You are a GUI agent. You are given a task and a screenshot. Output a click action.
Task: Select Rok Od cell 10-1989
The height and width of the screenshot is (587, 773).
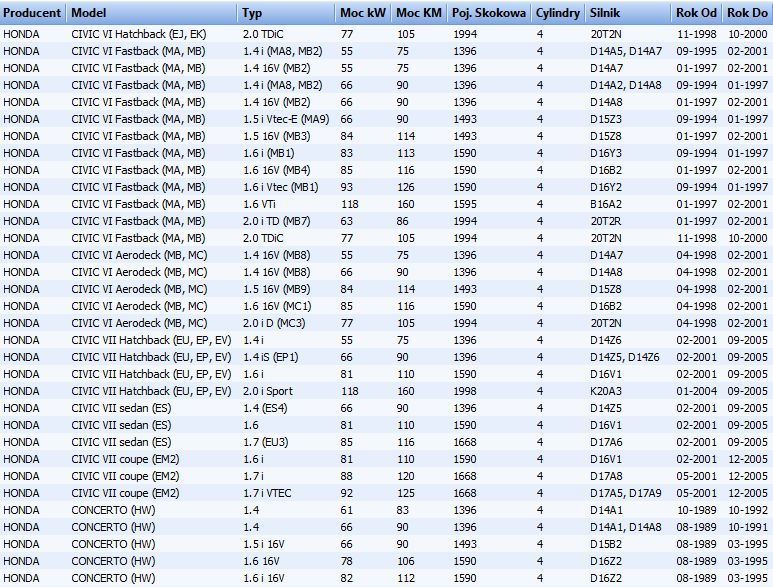click(696, 510)
